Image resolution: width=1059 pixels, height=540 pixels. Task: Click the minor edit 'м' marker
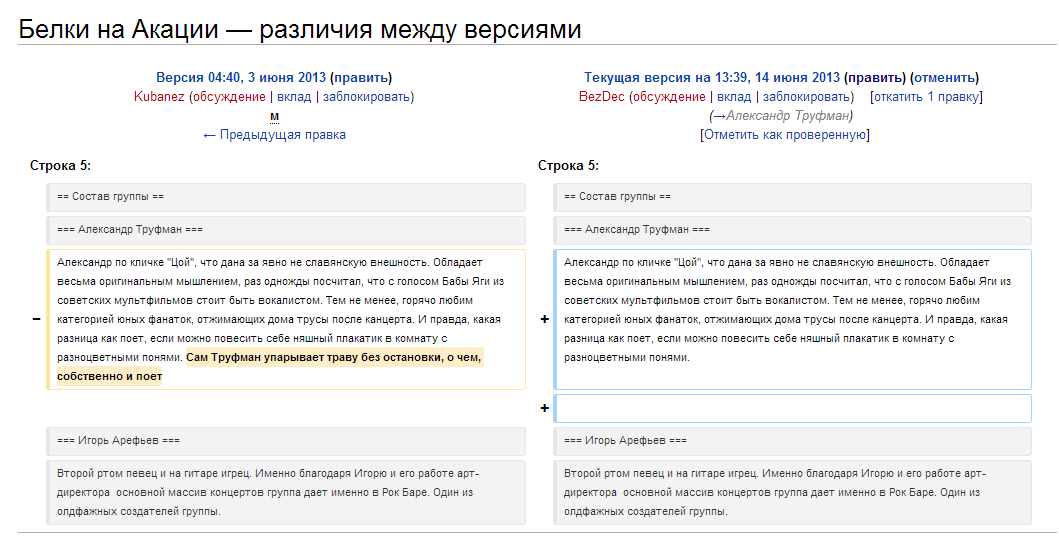click(x=274, y=116)
